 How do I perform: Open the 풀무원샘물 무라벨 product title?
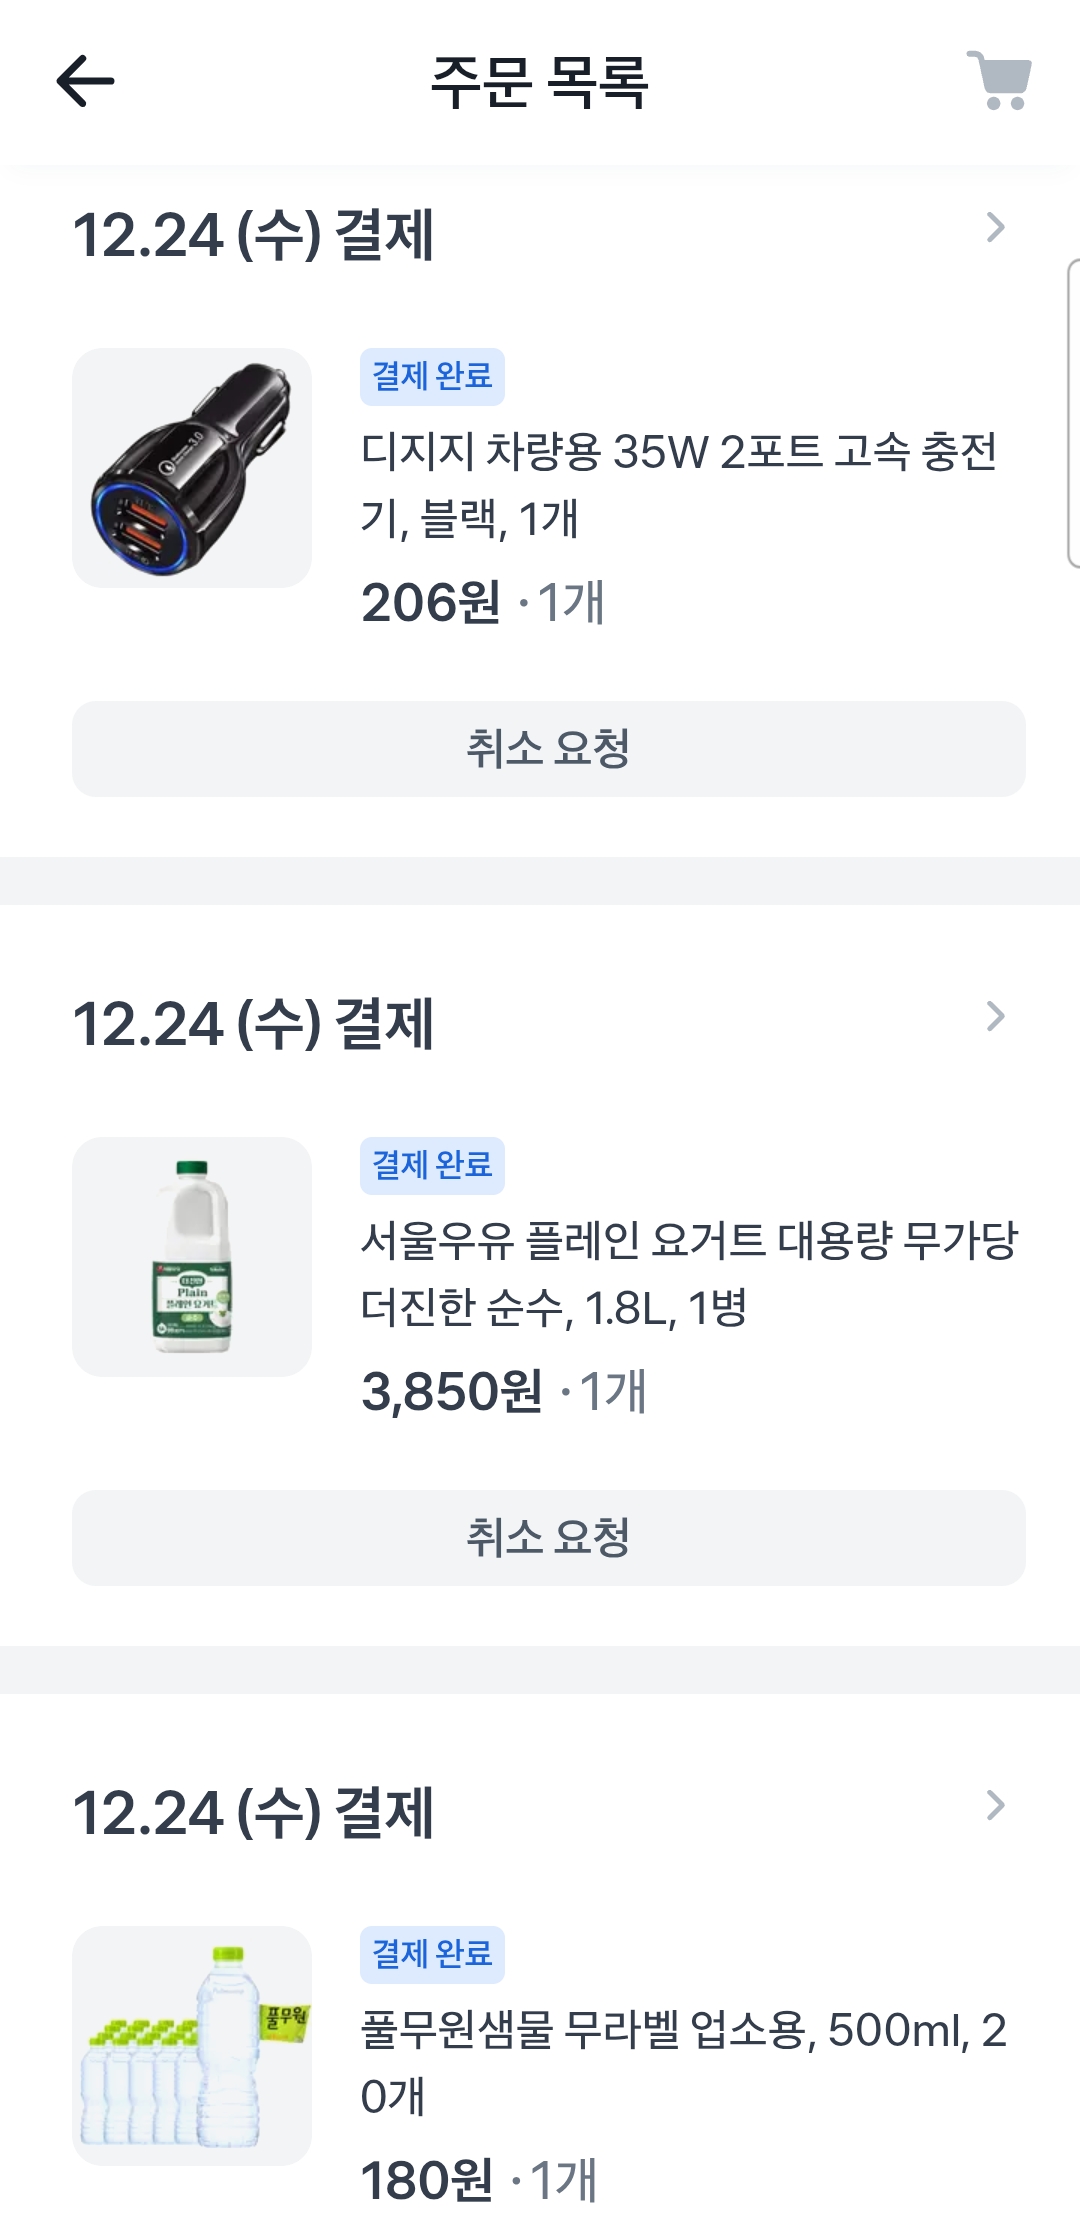coord(682,2062)
